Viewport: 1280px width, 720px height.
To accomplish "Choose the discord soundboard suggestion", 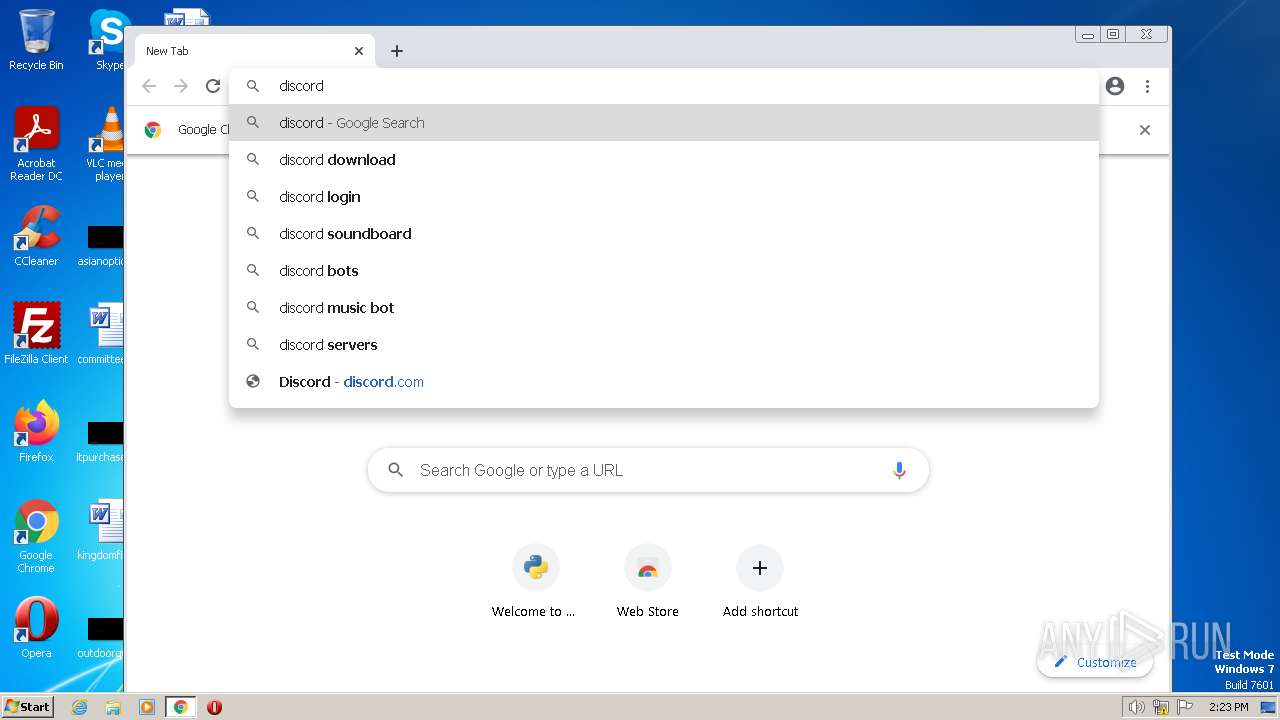I will tap(664, 234).
